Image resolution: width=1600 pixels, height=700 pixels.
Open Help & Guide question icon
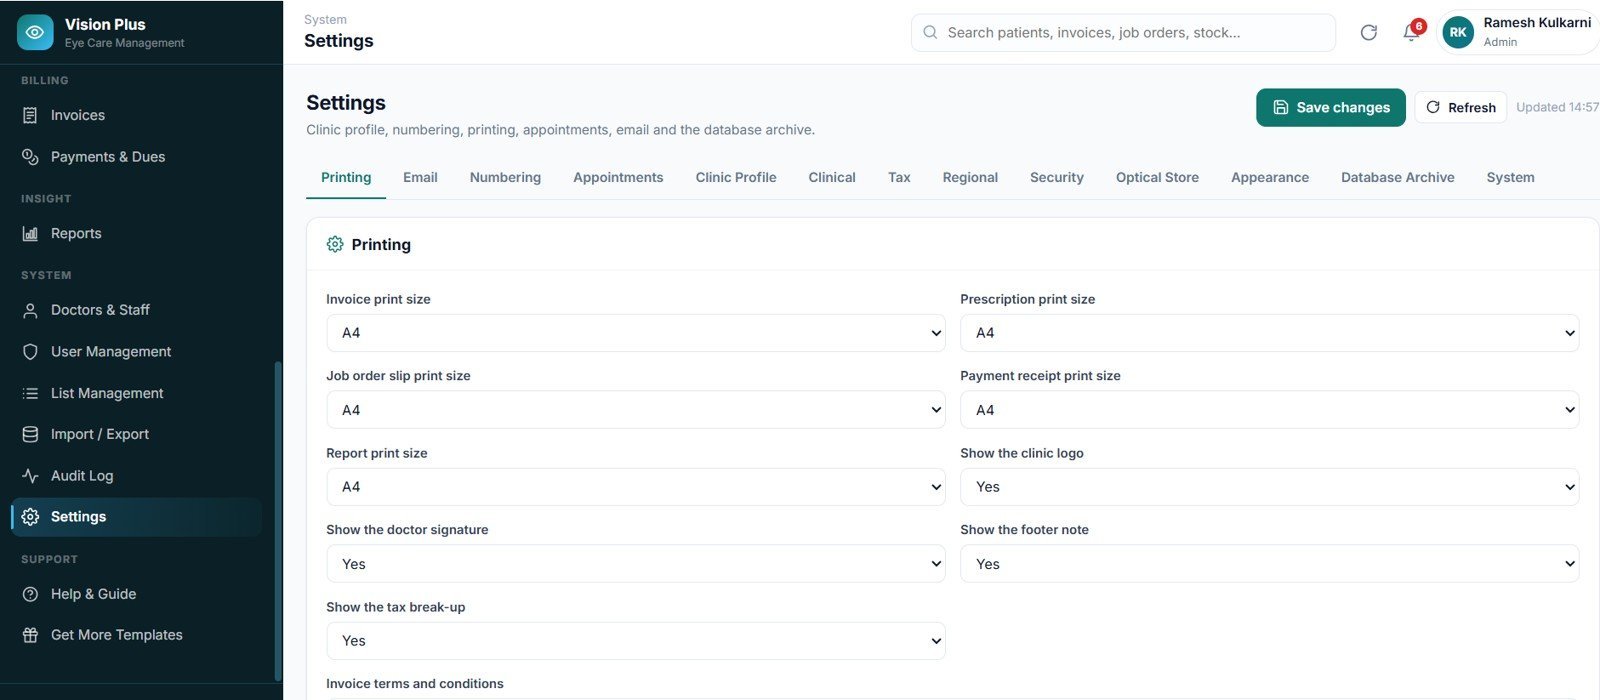[x=30, y=594]
